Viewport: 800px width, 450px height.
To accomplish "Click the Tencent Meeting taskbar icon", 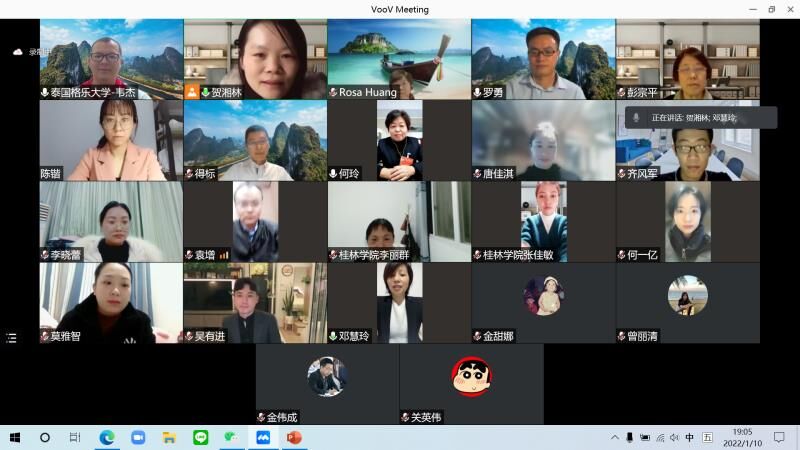I will click(x=263, y=437).
